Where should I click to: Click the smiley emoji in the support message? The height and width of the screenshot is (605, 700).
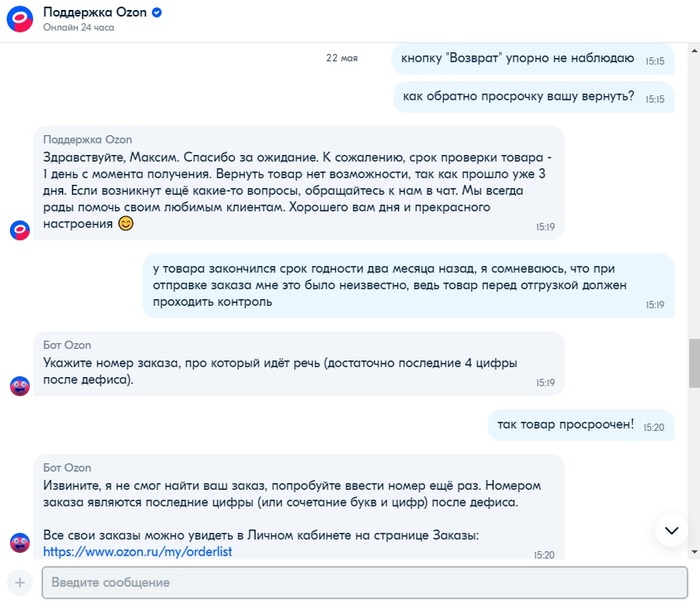(x=126, y=223)
